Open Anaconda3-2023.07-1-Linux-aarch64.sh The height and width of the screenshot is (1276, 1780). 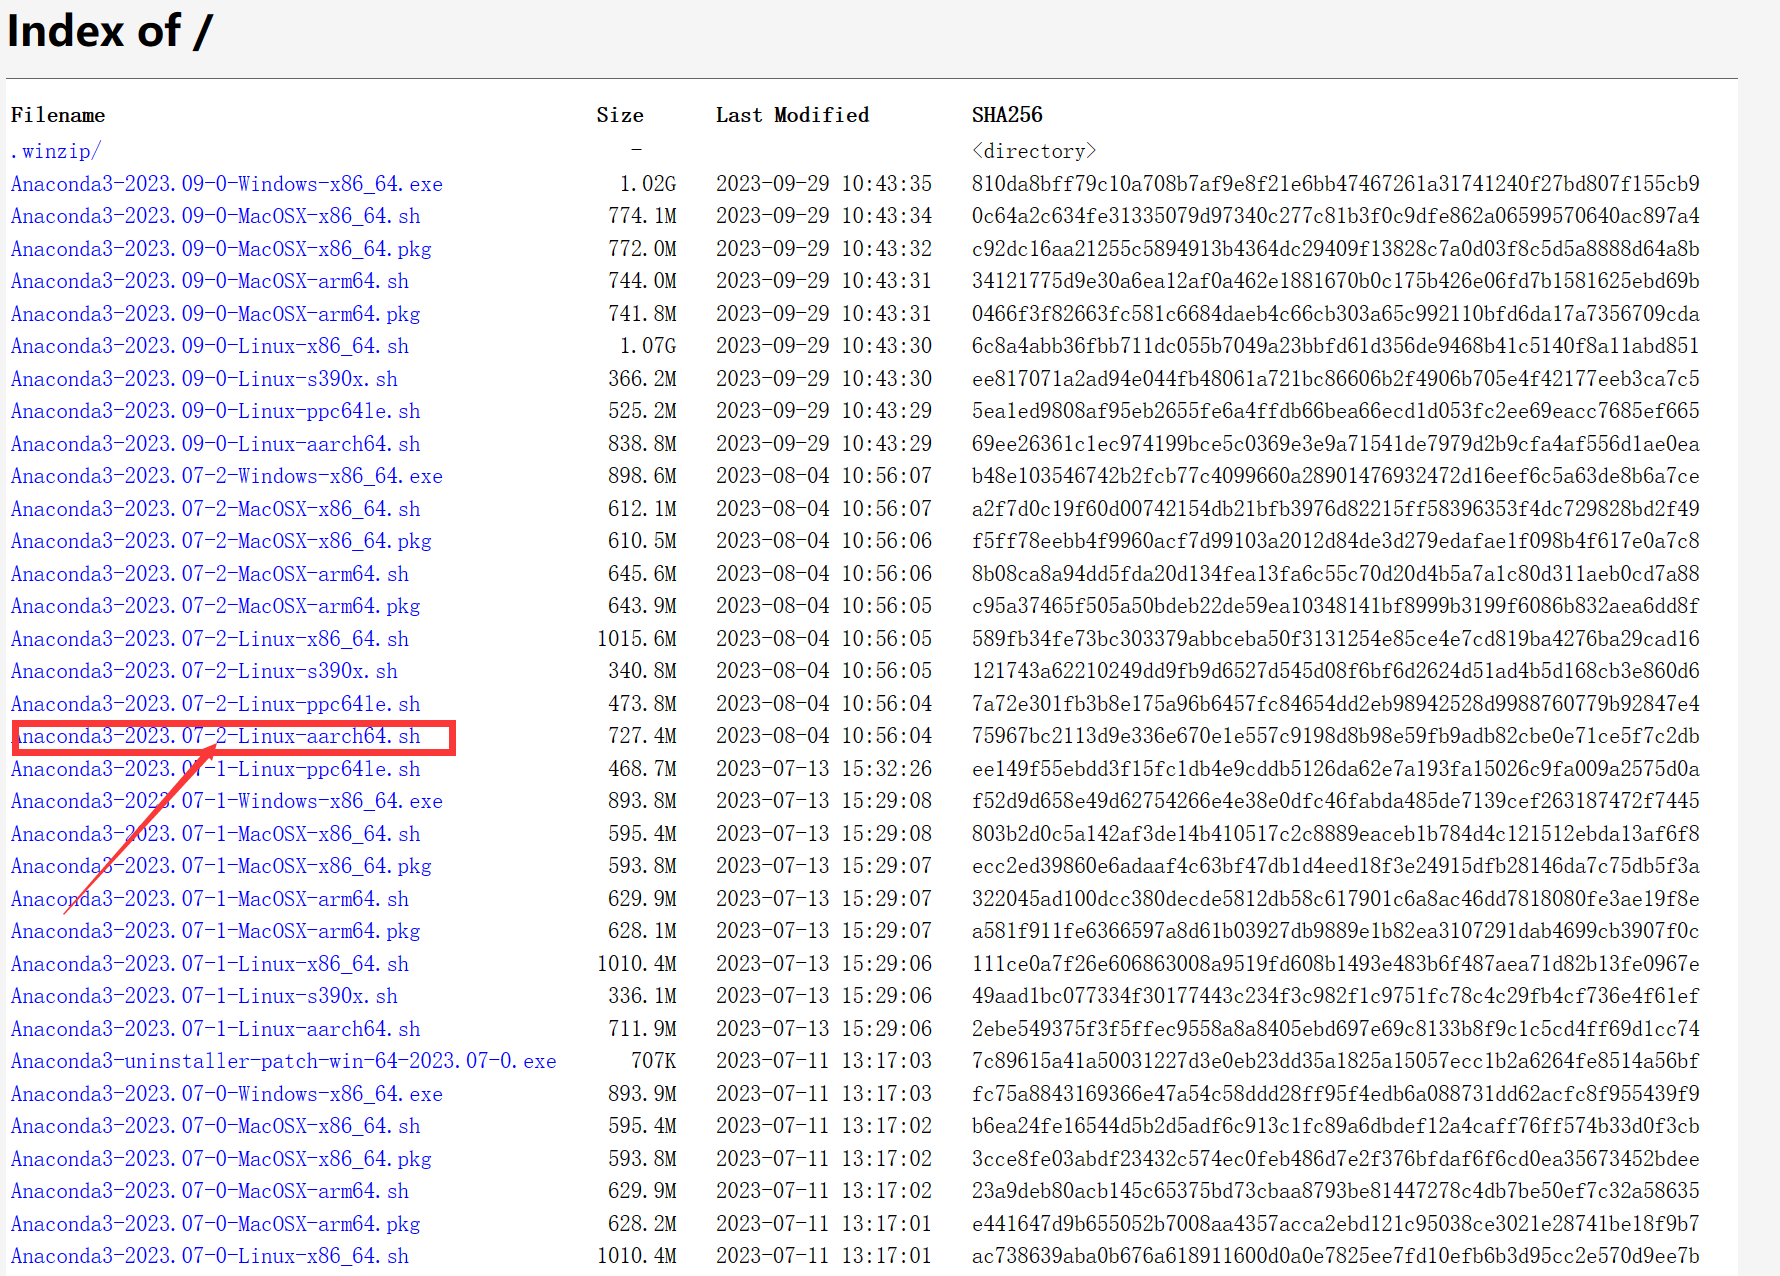point(216,1029)
